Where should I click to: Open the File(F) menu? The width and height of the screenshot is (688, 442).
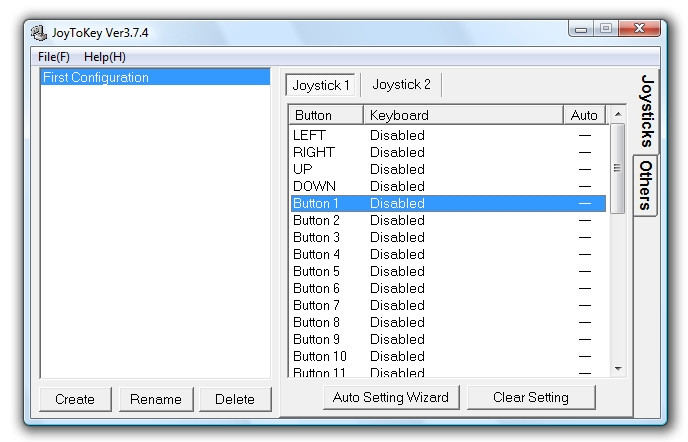[54, 57]
